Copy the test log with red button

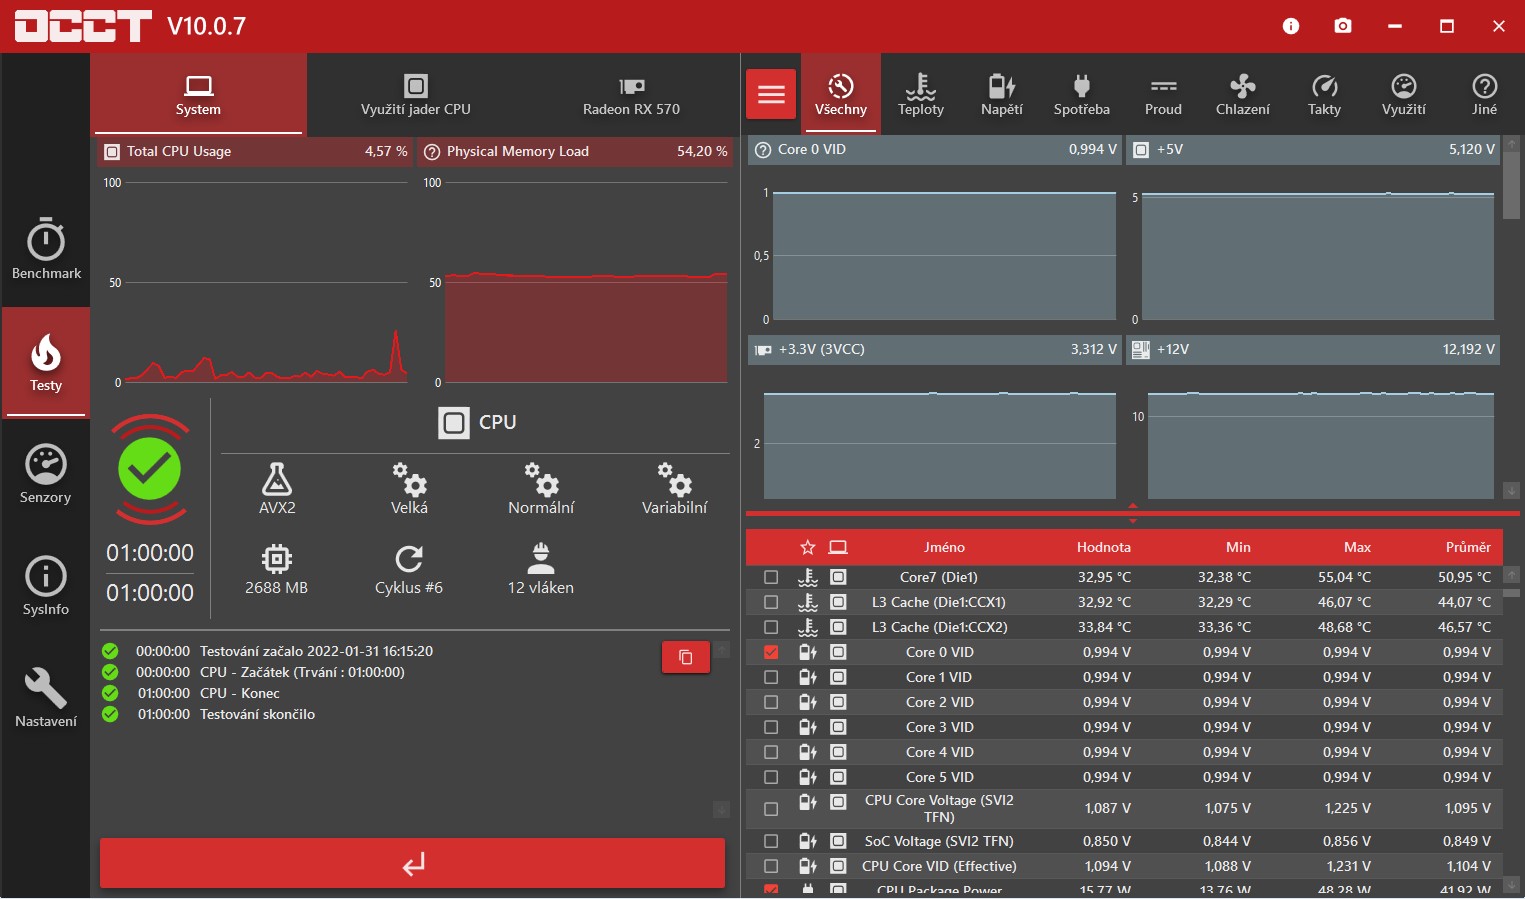(x=686, y=657)
